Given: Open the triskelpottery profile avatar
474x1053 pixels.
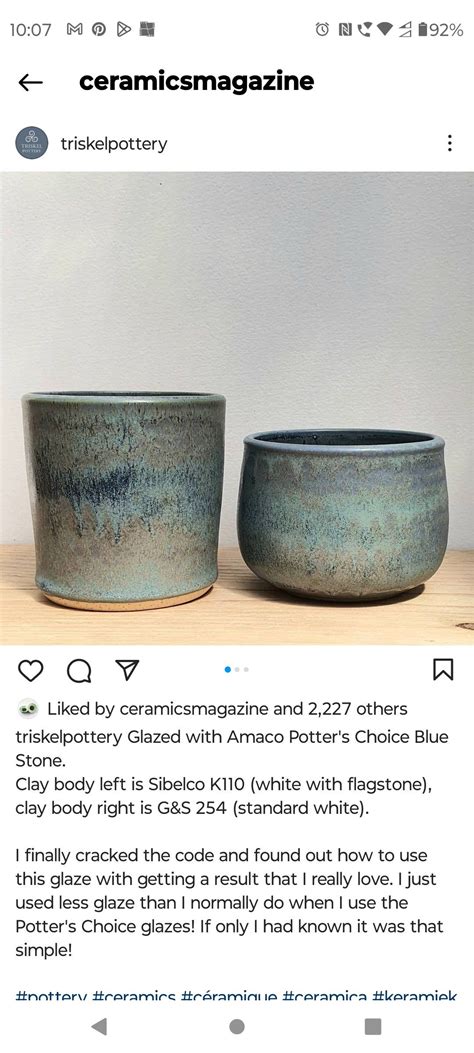Looking at the screenshot, I should [32, 143].
